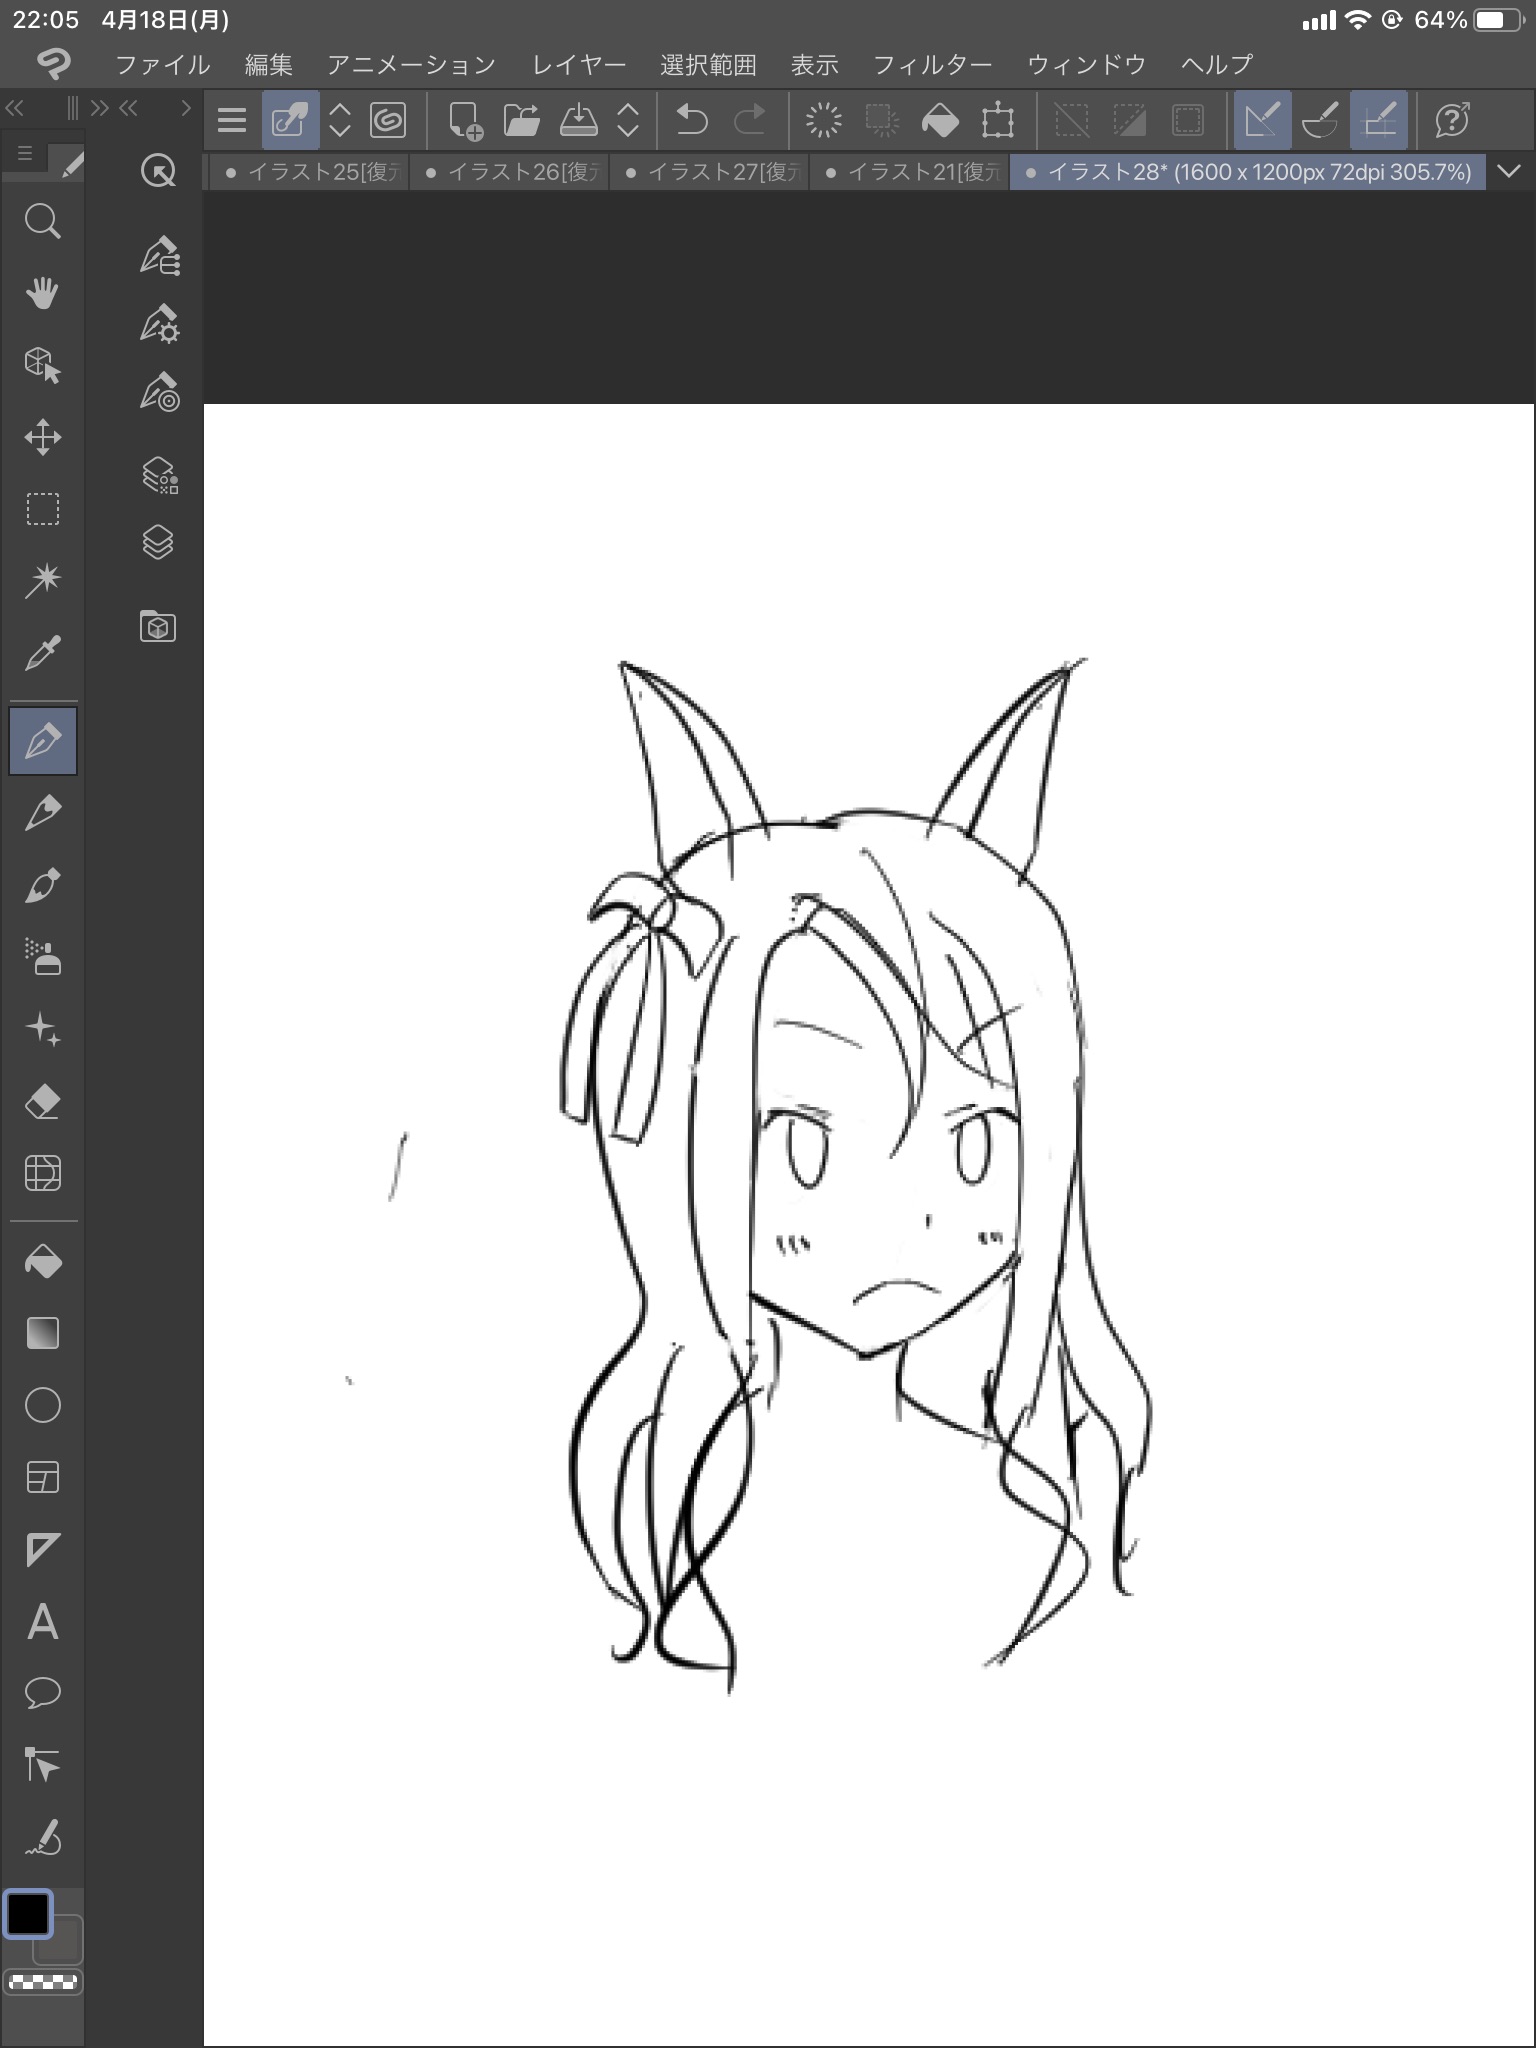Select the black main color swatch
The height and width of the screenshot is (2048, 1536).
28,1914
